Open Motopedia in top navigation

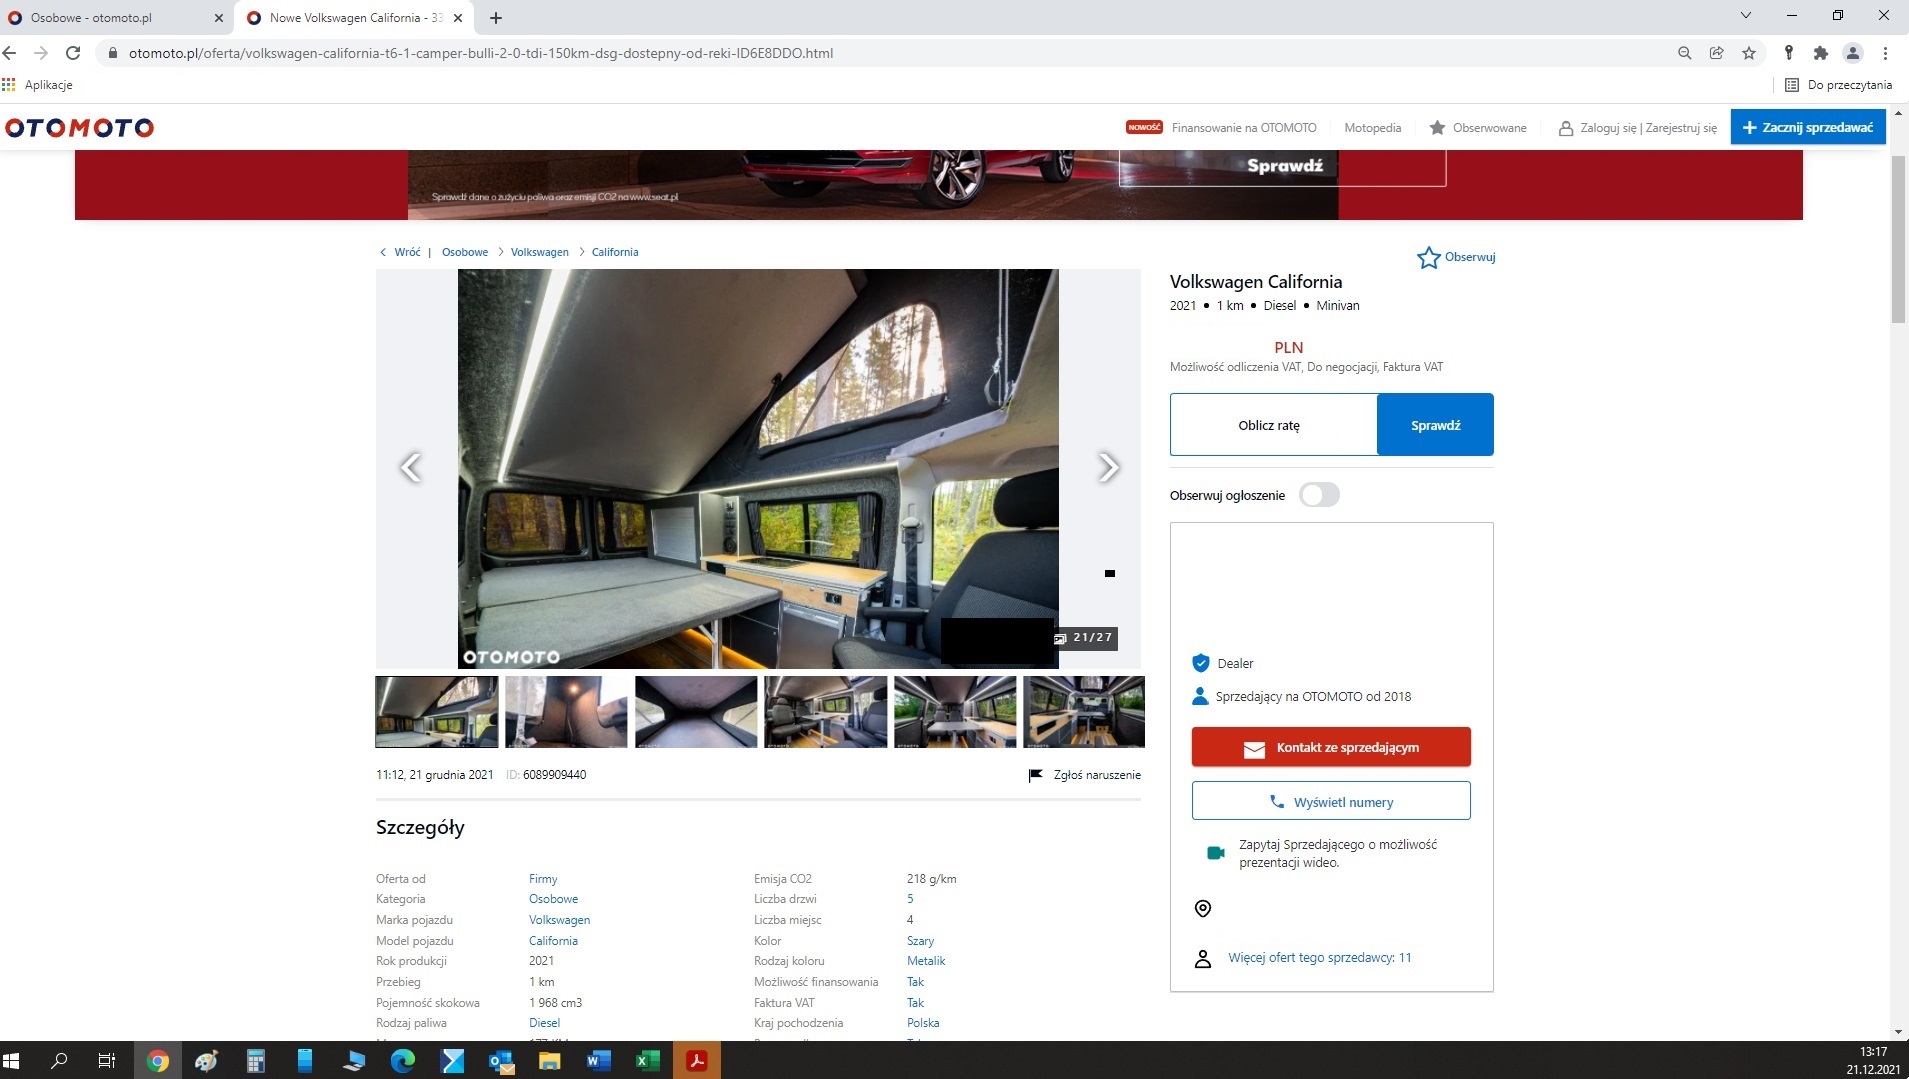tap(1372, 128)
